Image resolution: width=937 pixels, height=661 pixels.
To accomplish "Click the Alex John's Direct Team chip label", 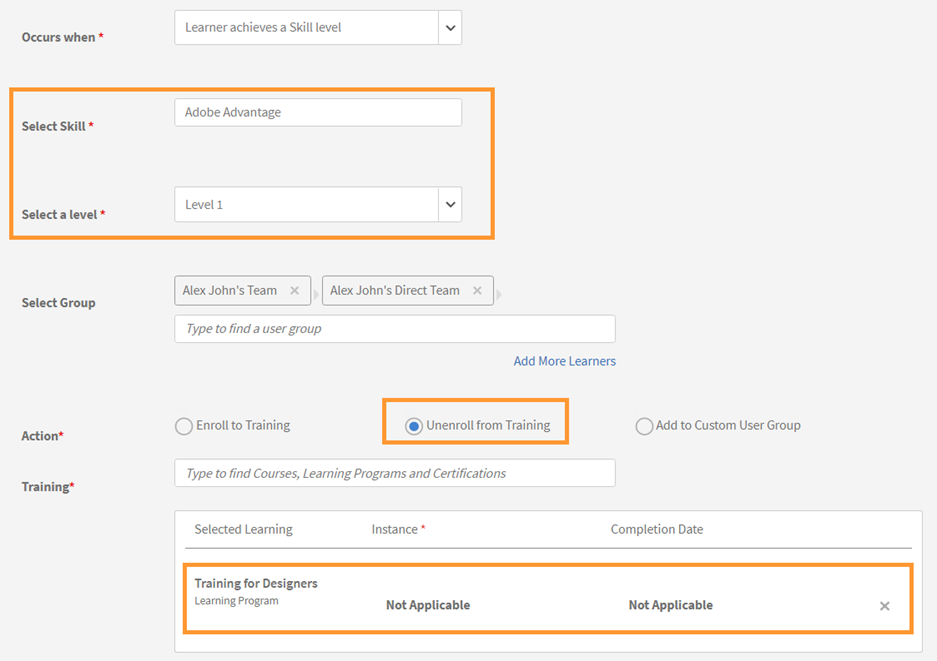I will [x=395, y=291].
